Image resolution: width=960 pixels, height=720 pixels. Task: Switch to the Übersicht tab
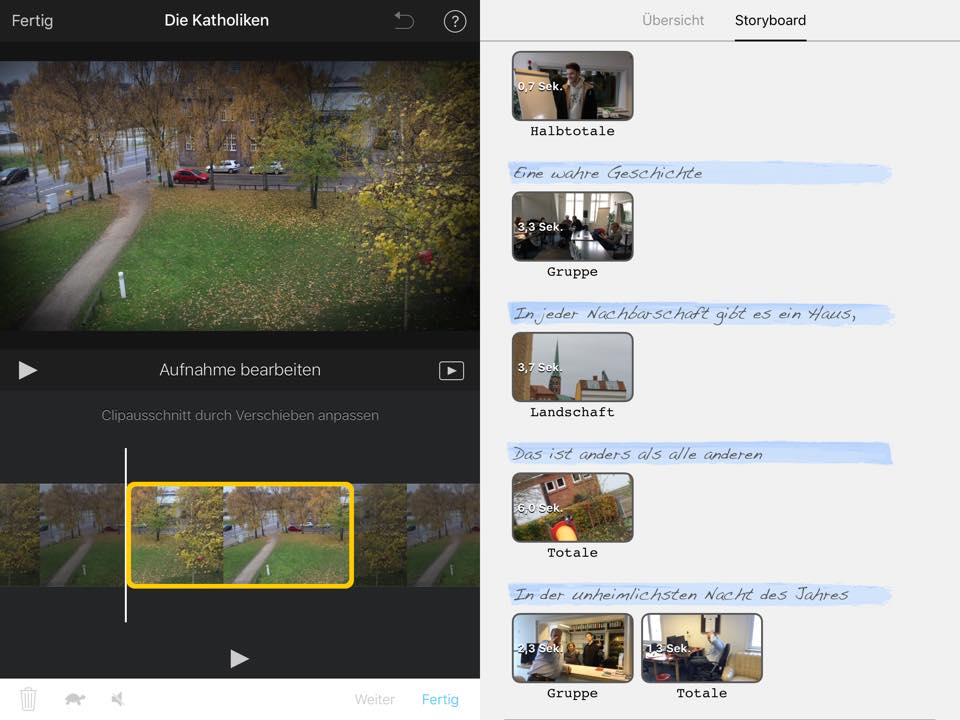pyautogui.click(x=673, y=20)
